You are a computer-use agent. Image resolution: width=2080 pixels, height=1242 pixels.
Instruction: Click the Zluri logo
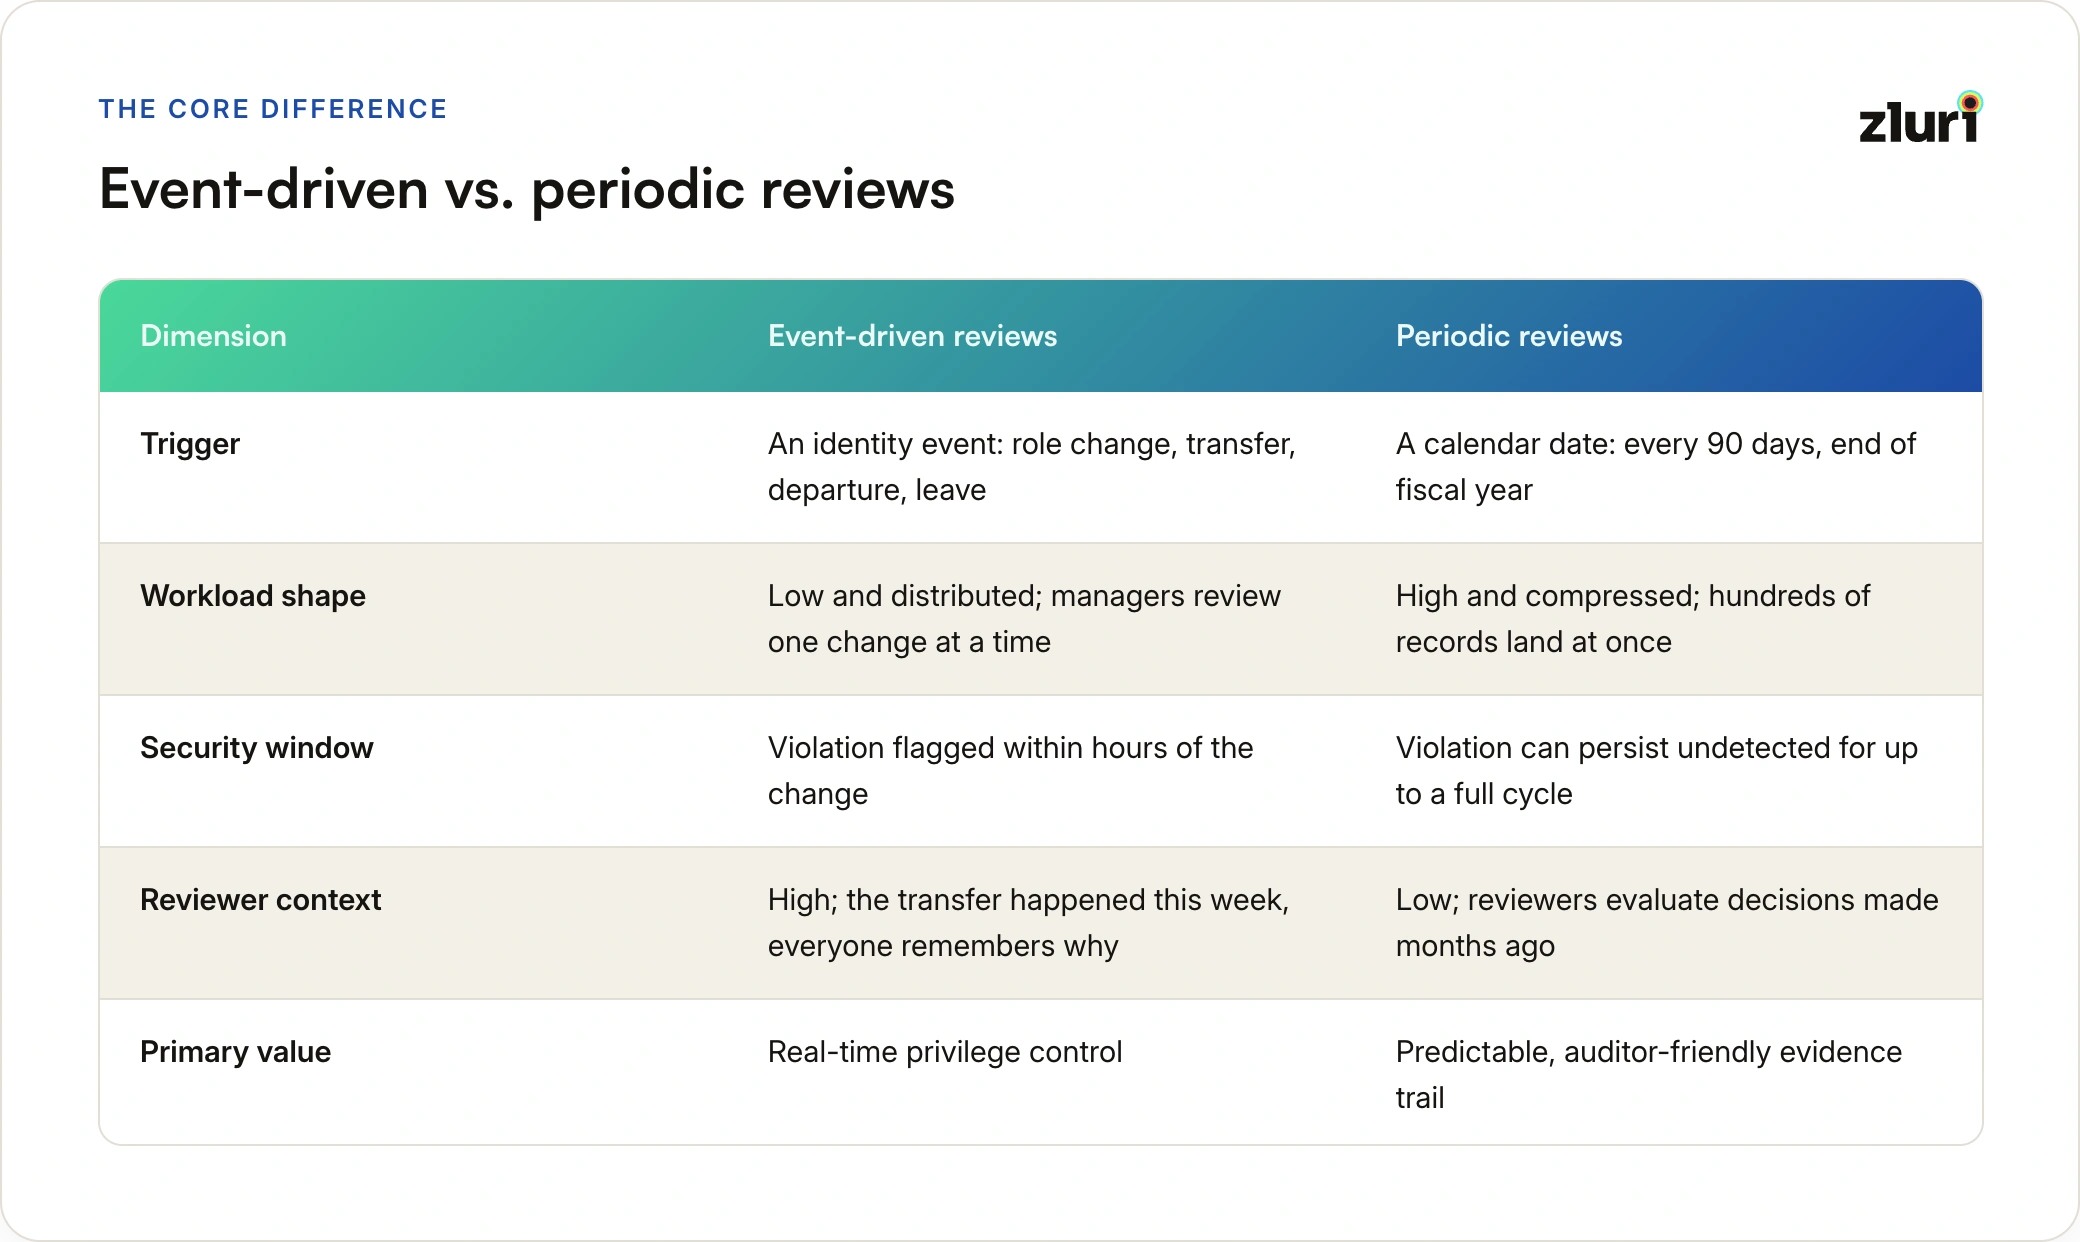tap(1920, 118)
